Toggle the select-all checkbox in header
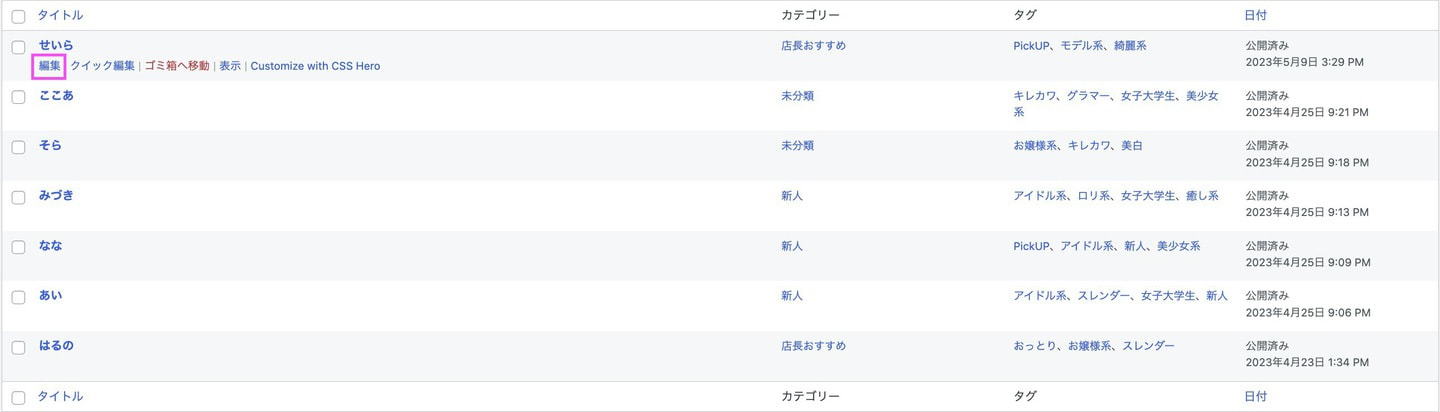This screenshot has width=1440, height=412. coord(18,16)
